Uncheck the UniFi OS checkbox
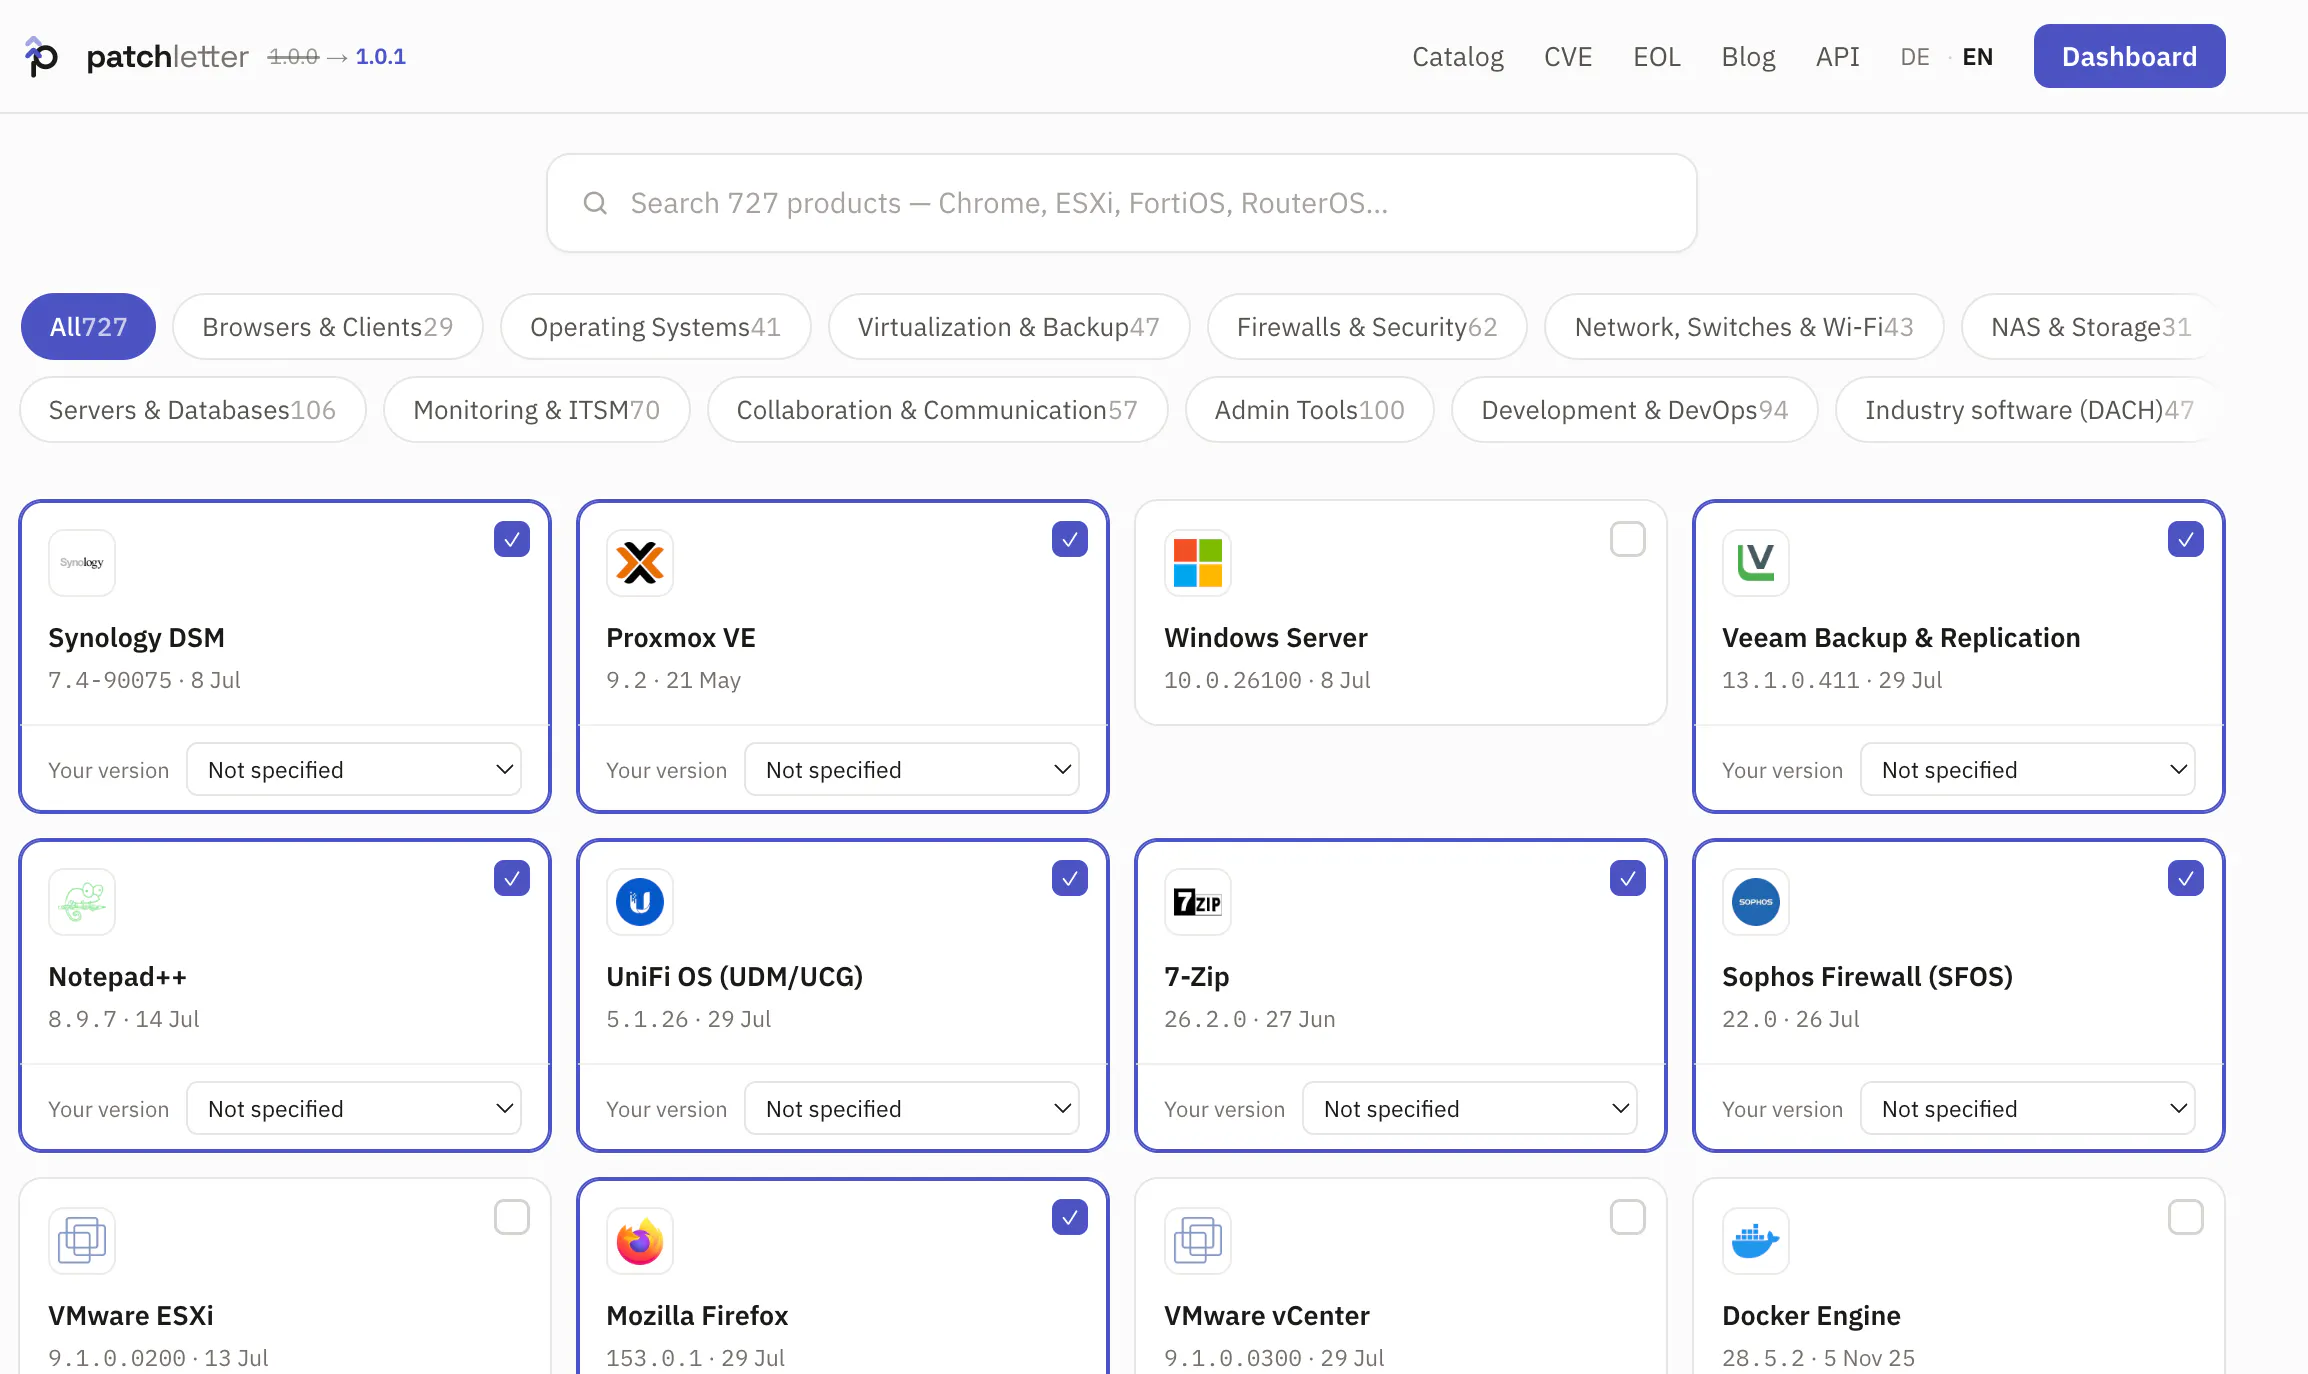The image size is (2308, 1374). coord(1070,878)
